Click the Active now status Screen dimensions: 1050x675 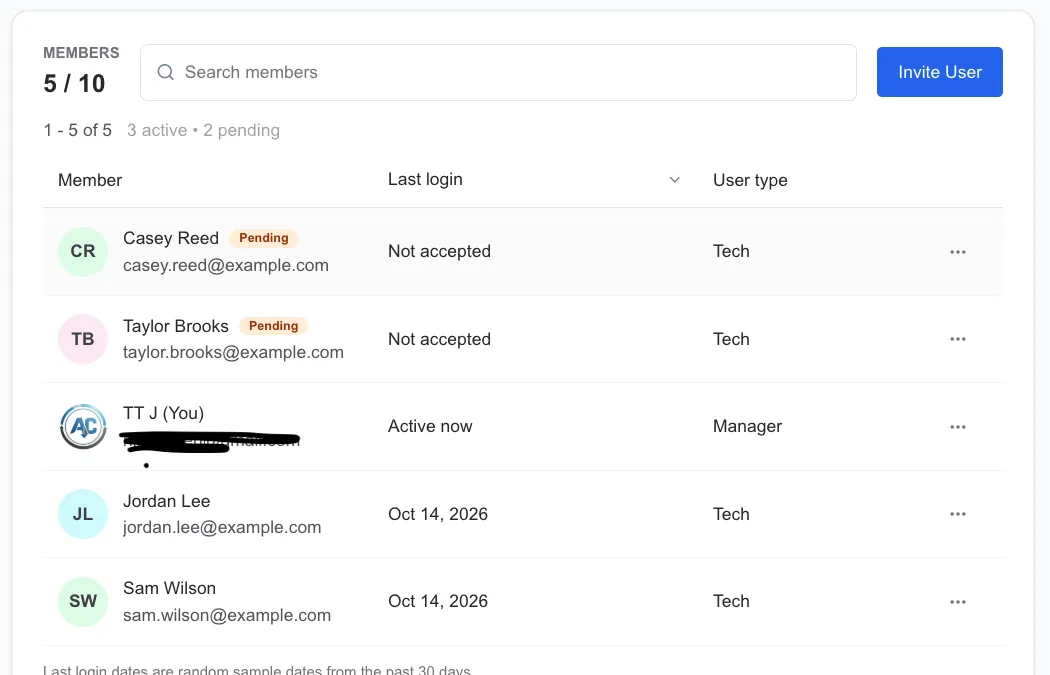(x=430, y=426)
